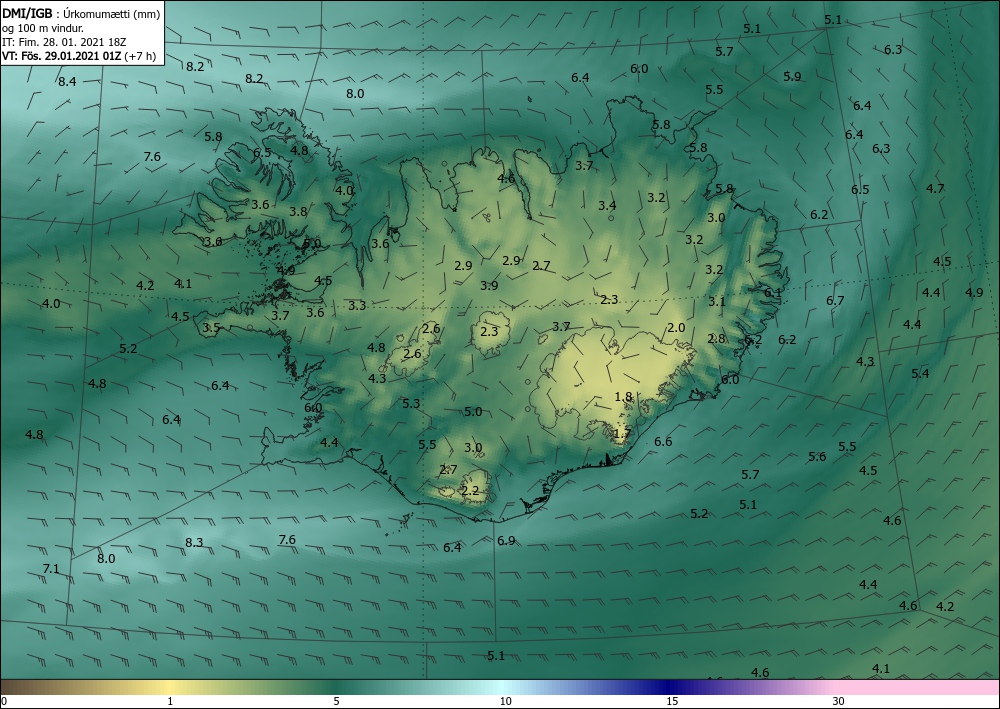
Task: Click the legend tick label '30'
Action: coord(839,701)
